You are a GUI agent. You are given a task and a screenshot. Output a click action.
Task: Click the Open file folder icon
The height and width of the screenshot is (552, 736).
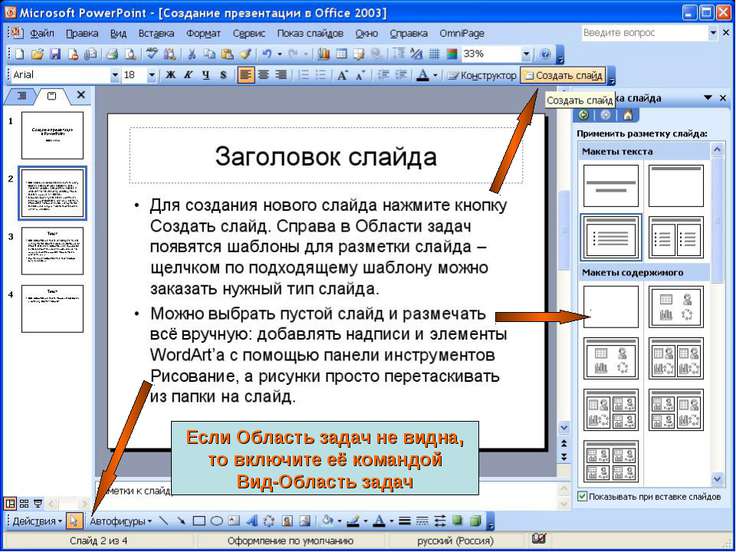coord(37,54)
